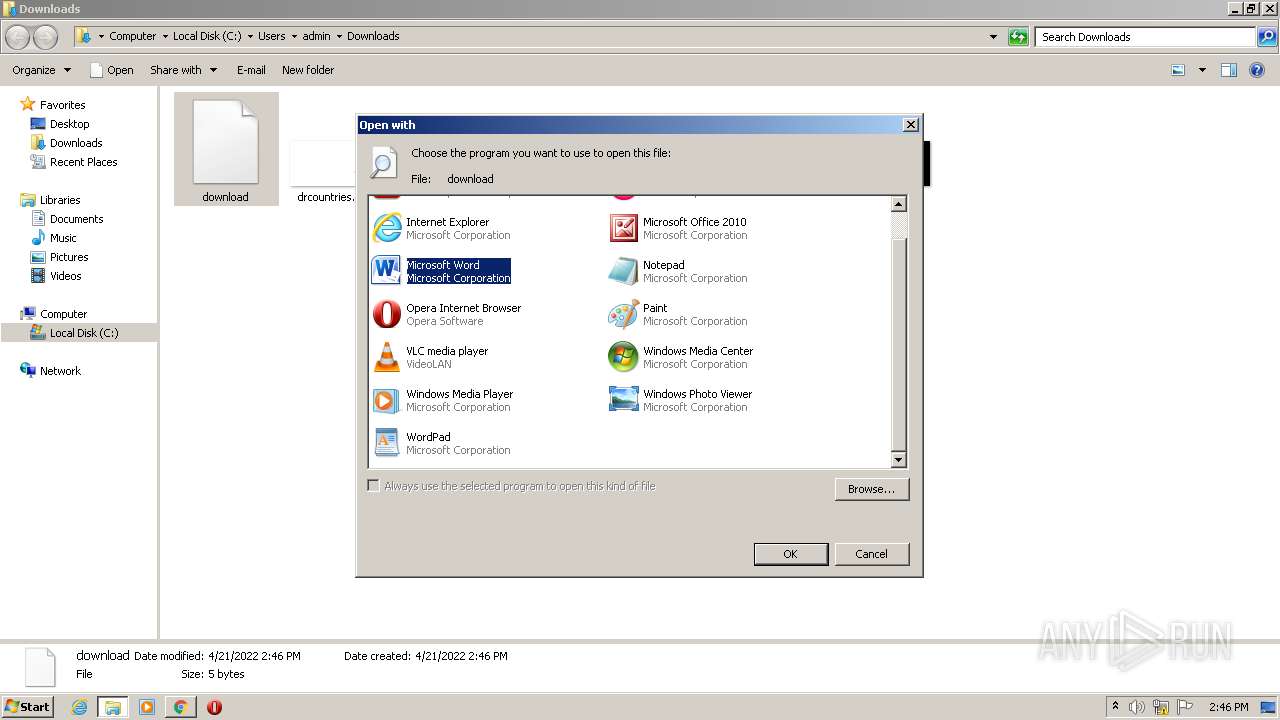Pick the VLC media player cone icon

pos(386,357)
